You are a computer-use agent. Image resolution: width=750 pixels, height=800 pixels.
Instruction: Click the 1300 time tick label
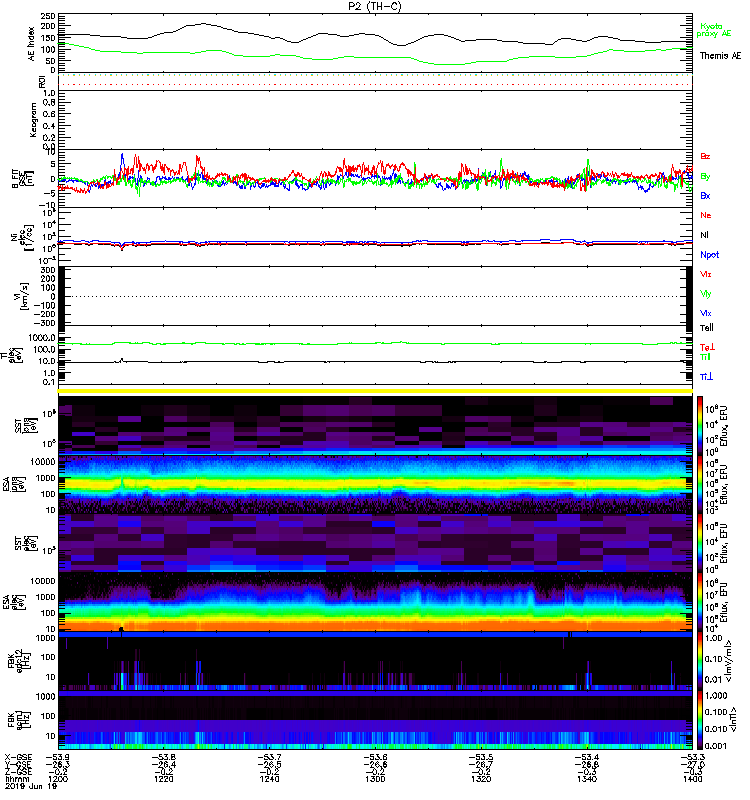[375, 779]
